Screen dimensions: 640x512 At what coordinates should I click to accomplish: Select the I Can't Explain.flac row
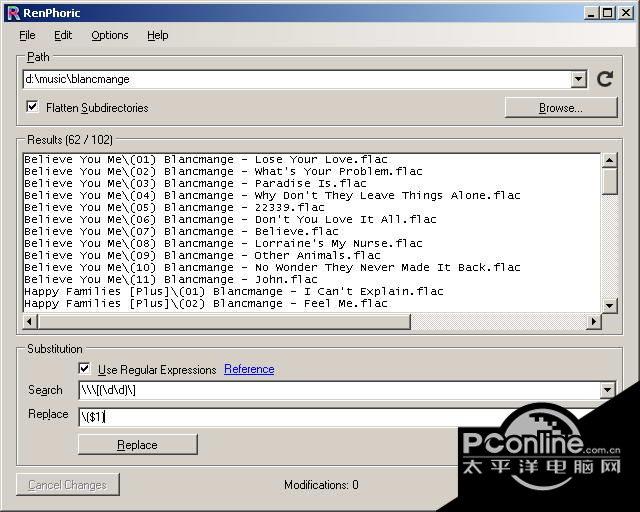point(312,291)
